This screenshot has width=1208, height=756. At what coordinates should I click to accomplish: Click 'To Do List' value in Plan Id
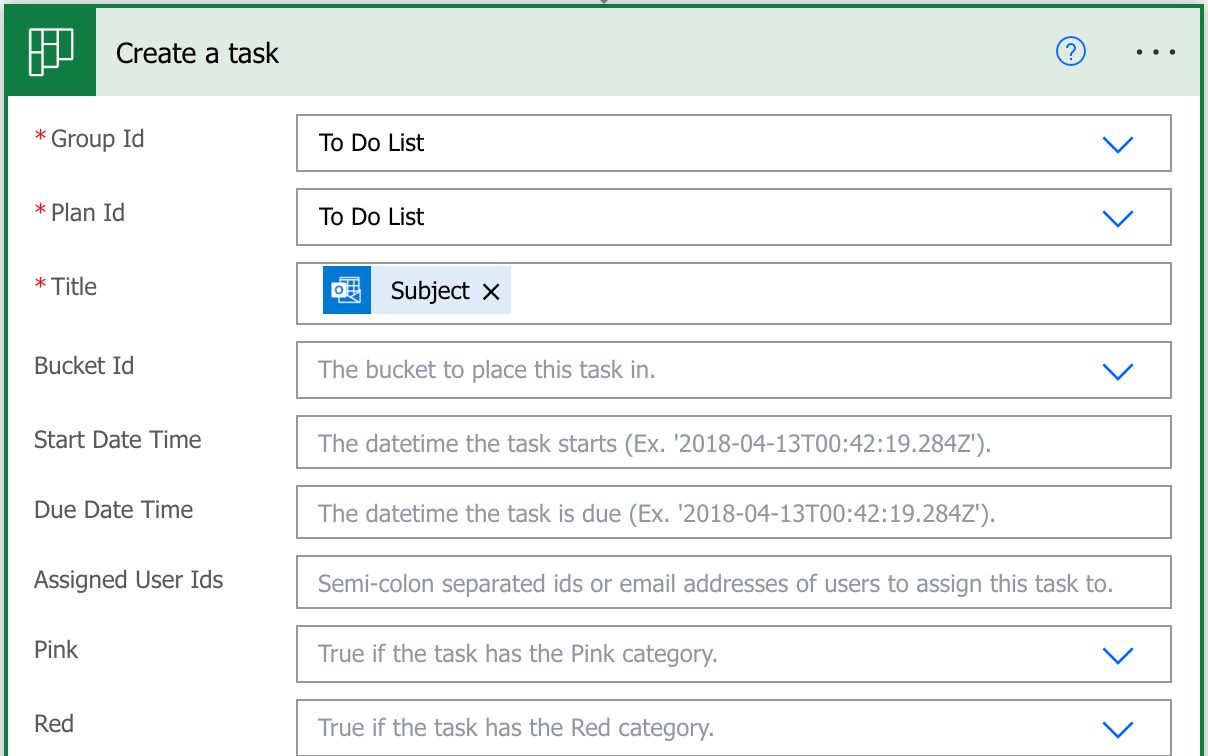click(x=371, y=217)
